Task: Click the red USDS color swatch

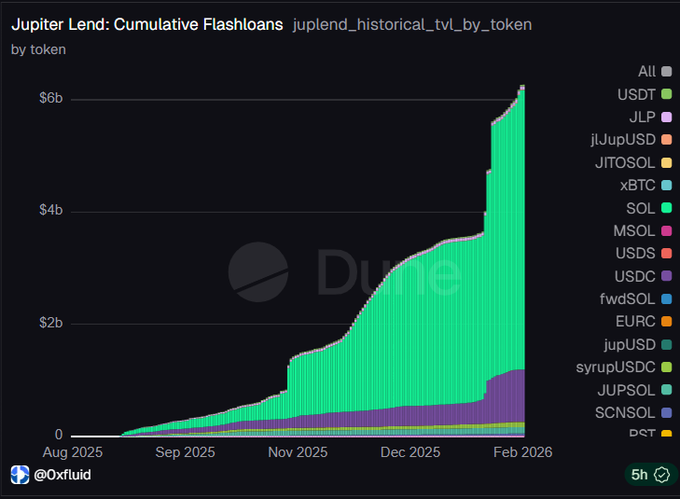Action: 666,253
